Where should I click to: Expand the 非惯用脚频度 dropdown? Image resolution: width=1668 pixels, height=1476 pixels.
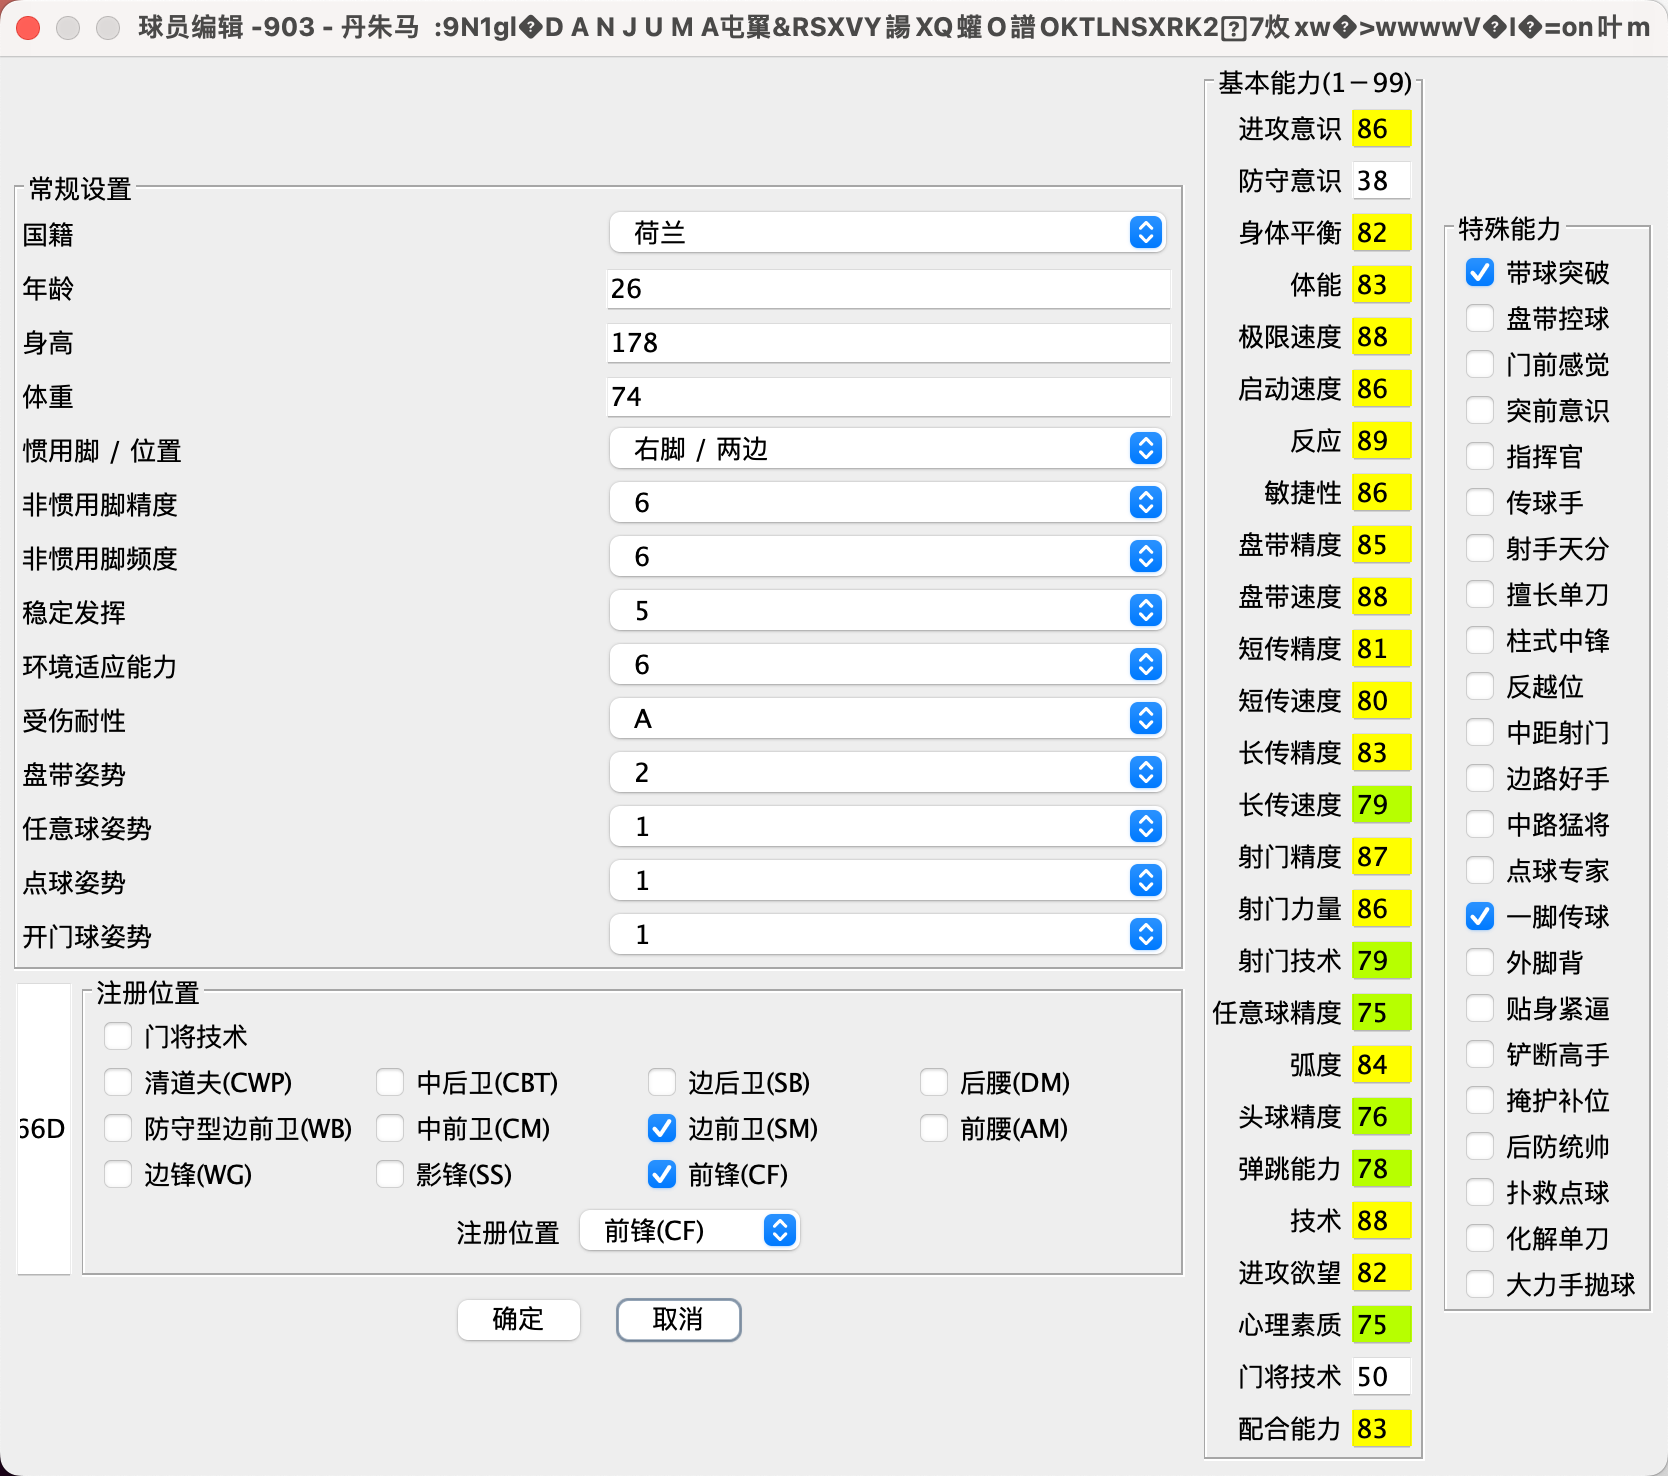(887, 557)
